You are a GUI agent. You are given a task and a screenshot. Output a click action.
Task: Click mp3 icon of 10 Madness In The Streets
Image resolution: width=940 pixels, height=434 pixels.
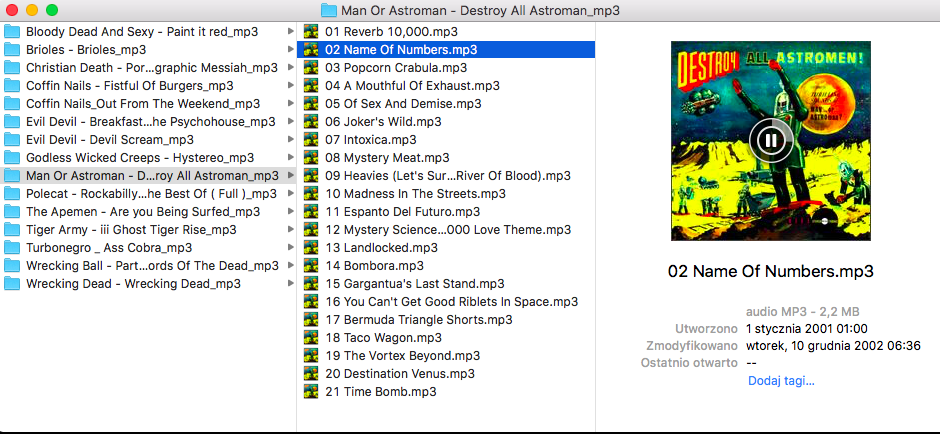tap(311, 193)
